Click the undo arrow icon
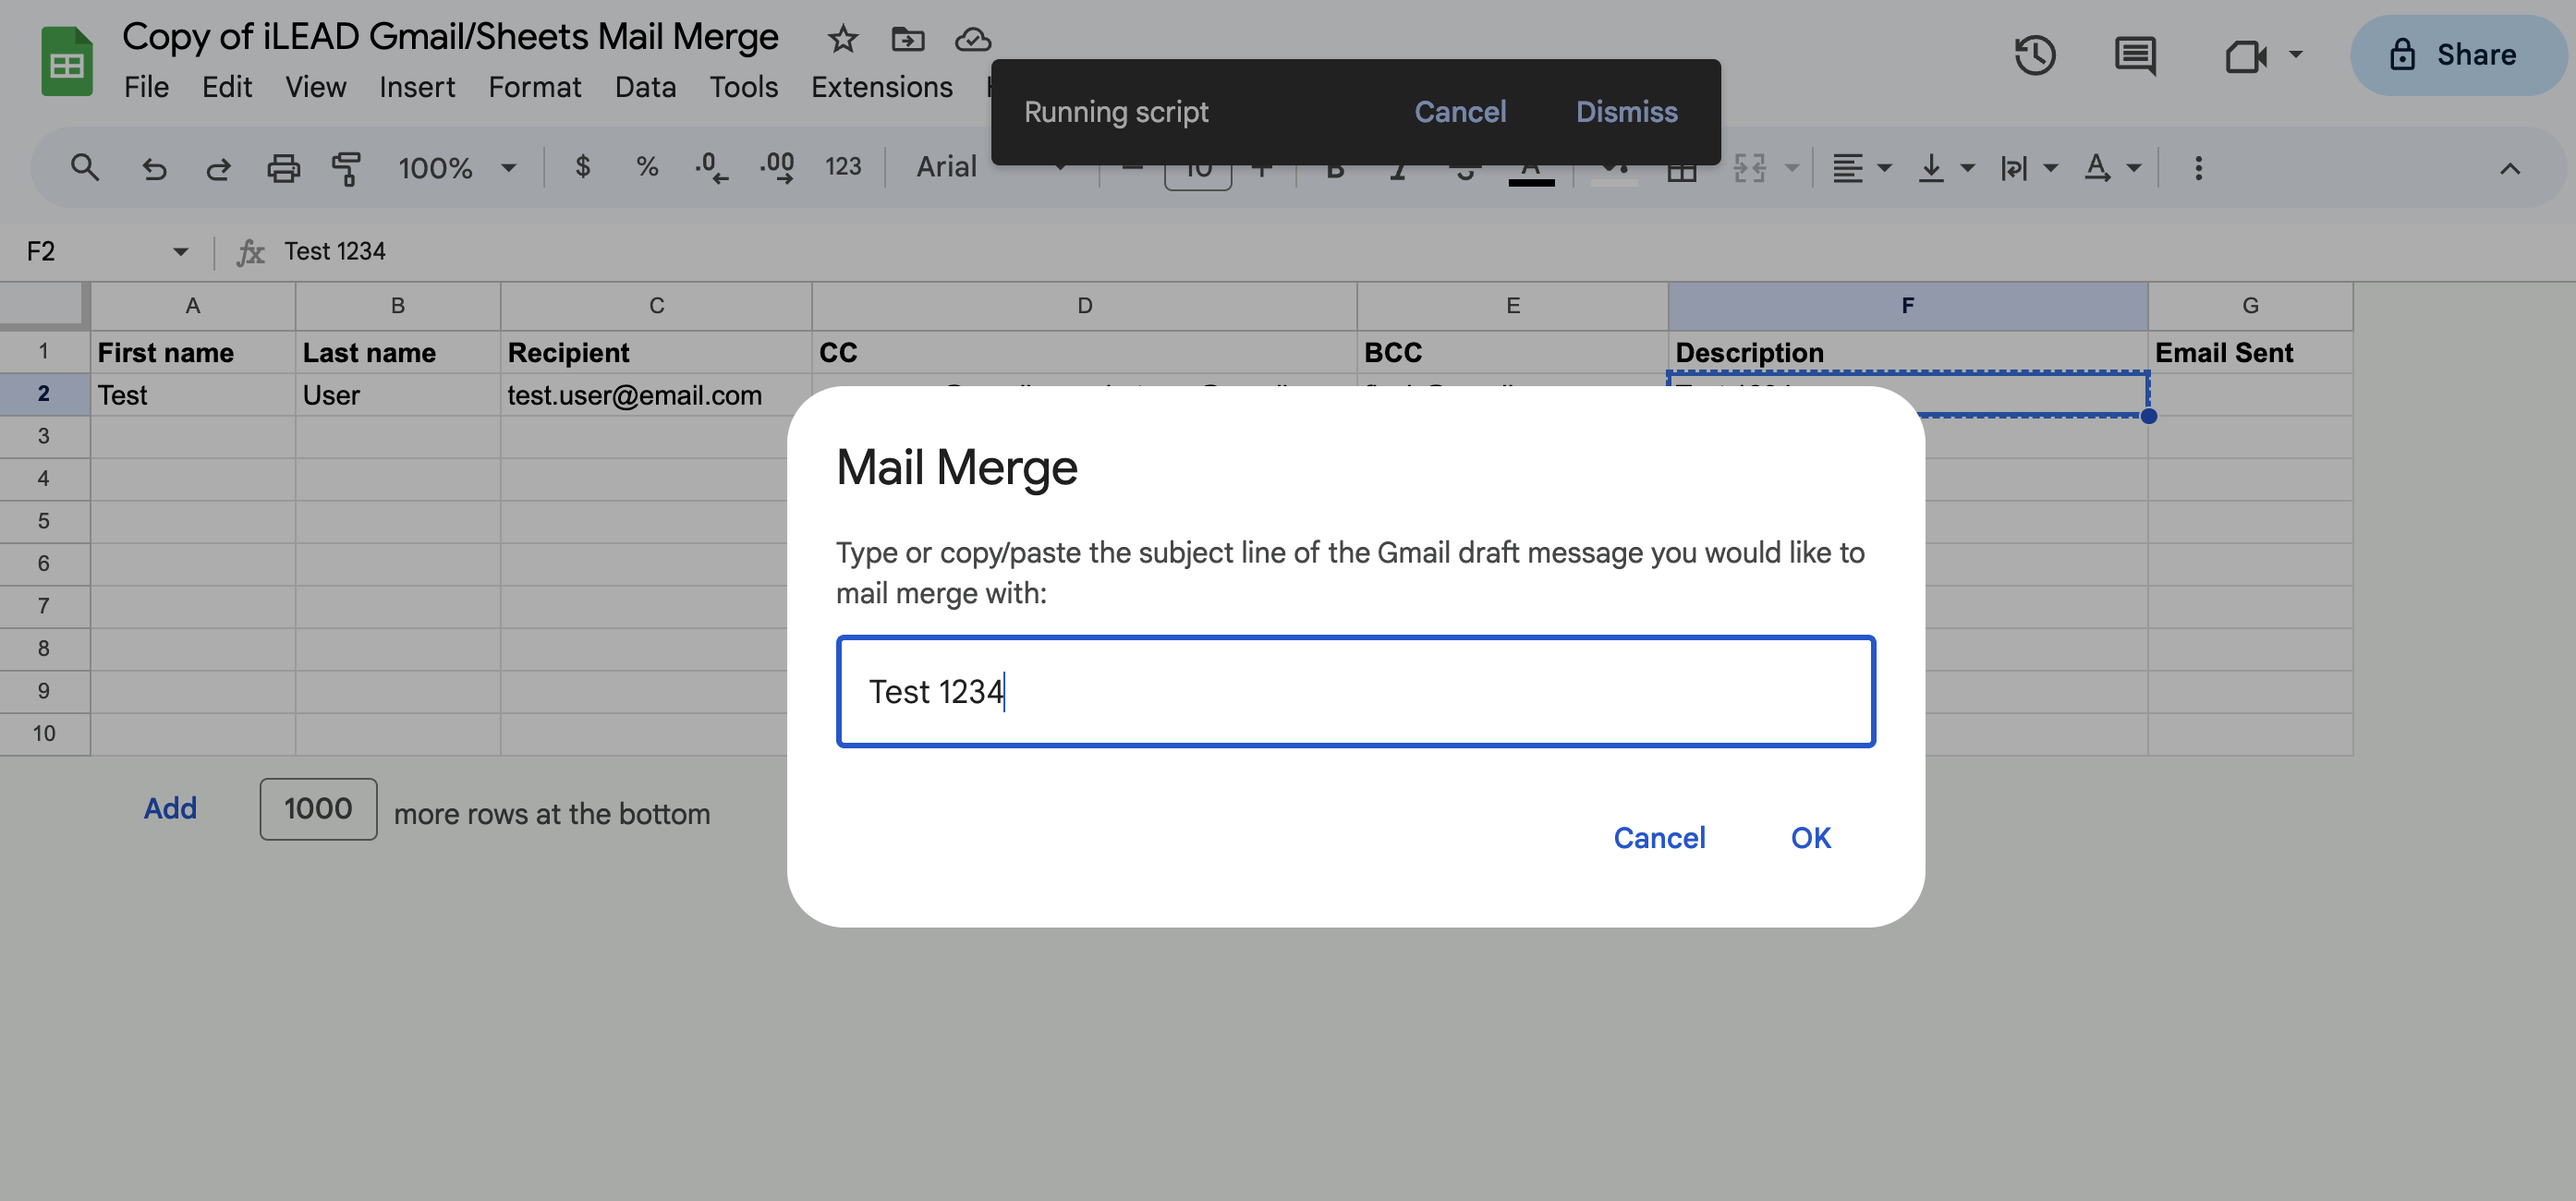 click(x=154, y=168)
